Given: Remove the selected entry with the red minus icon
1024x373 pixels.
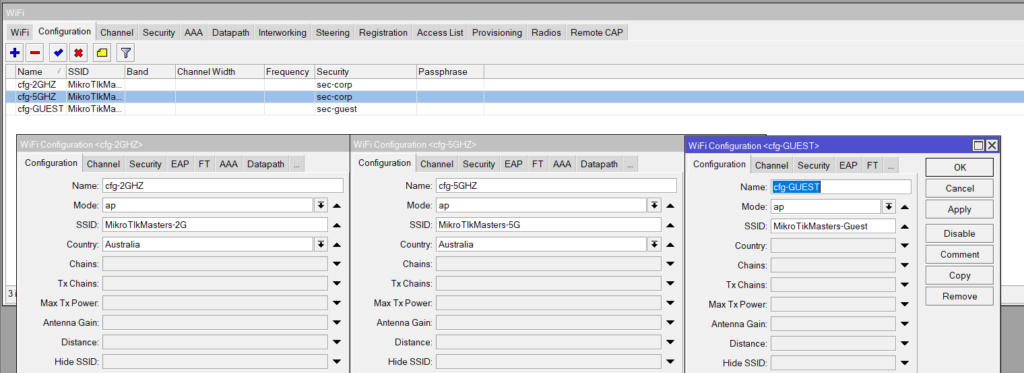Looking at the screenshot, I should click(x=35, y=53).
